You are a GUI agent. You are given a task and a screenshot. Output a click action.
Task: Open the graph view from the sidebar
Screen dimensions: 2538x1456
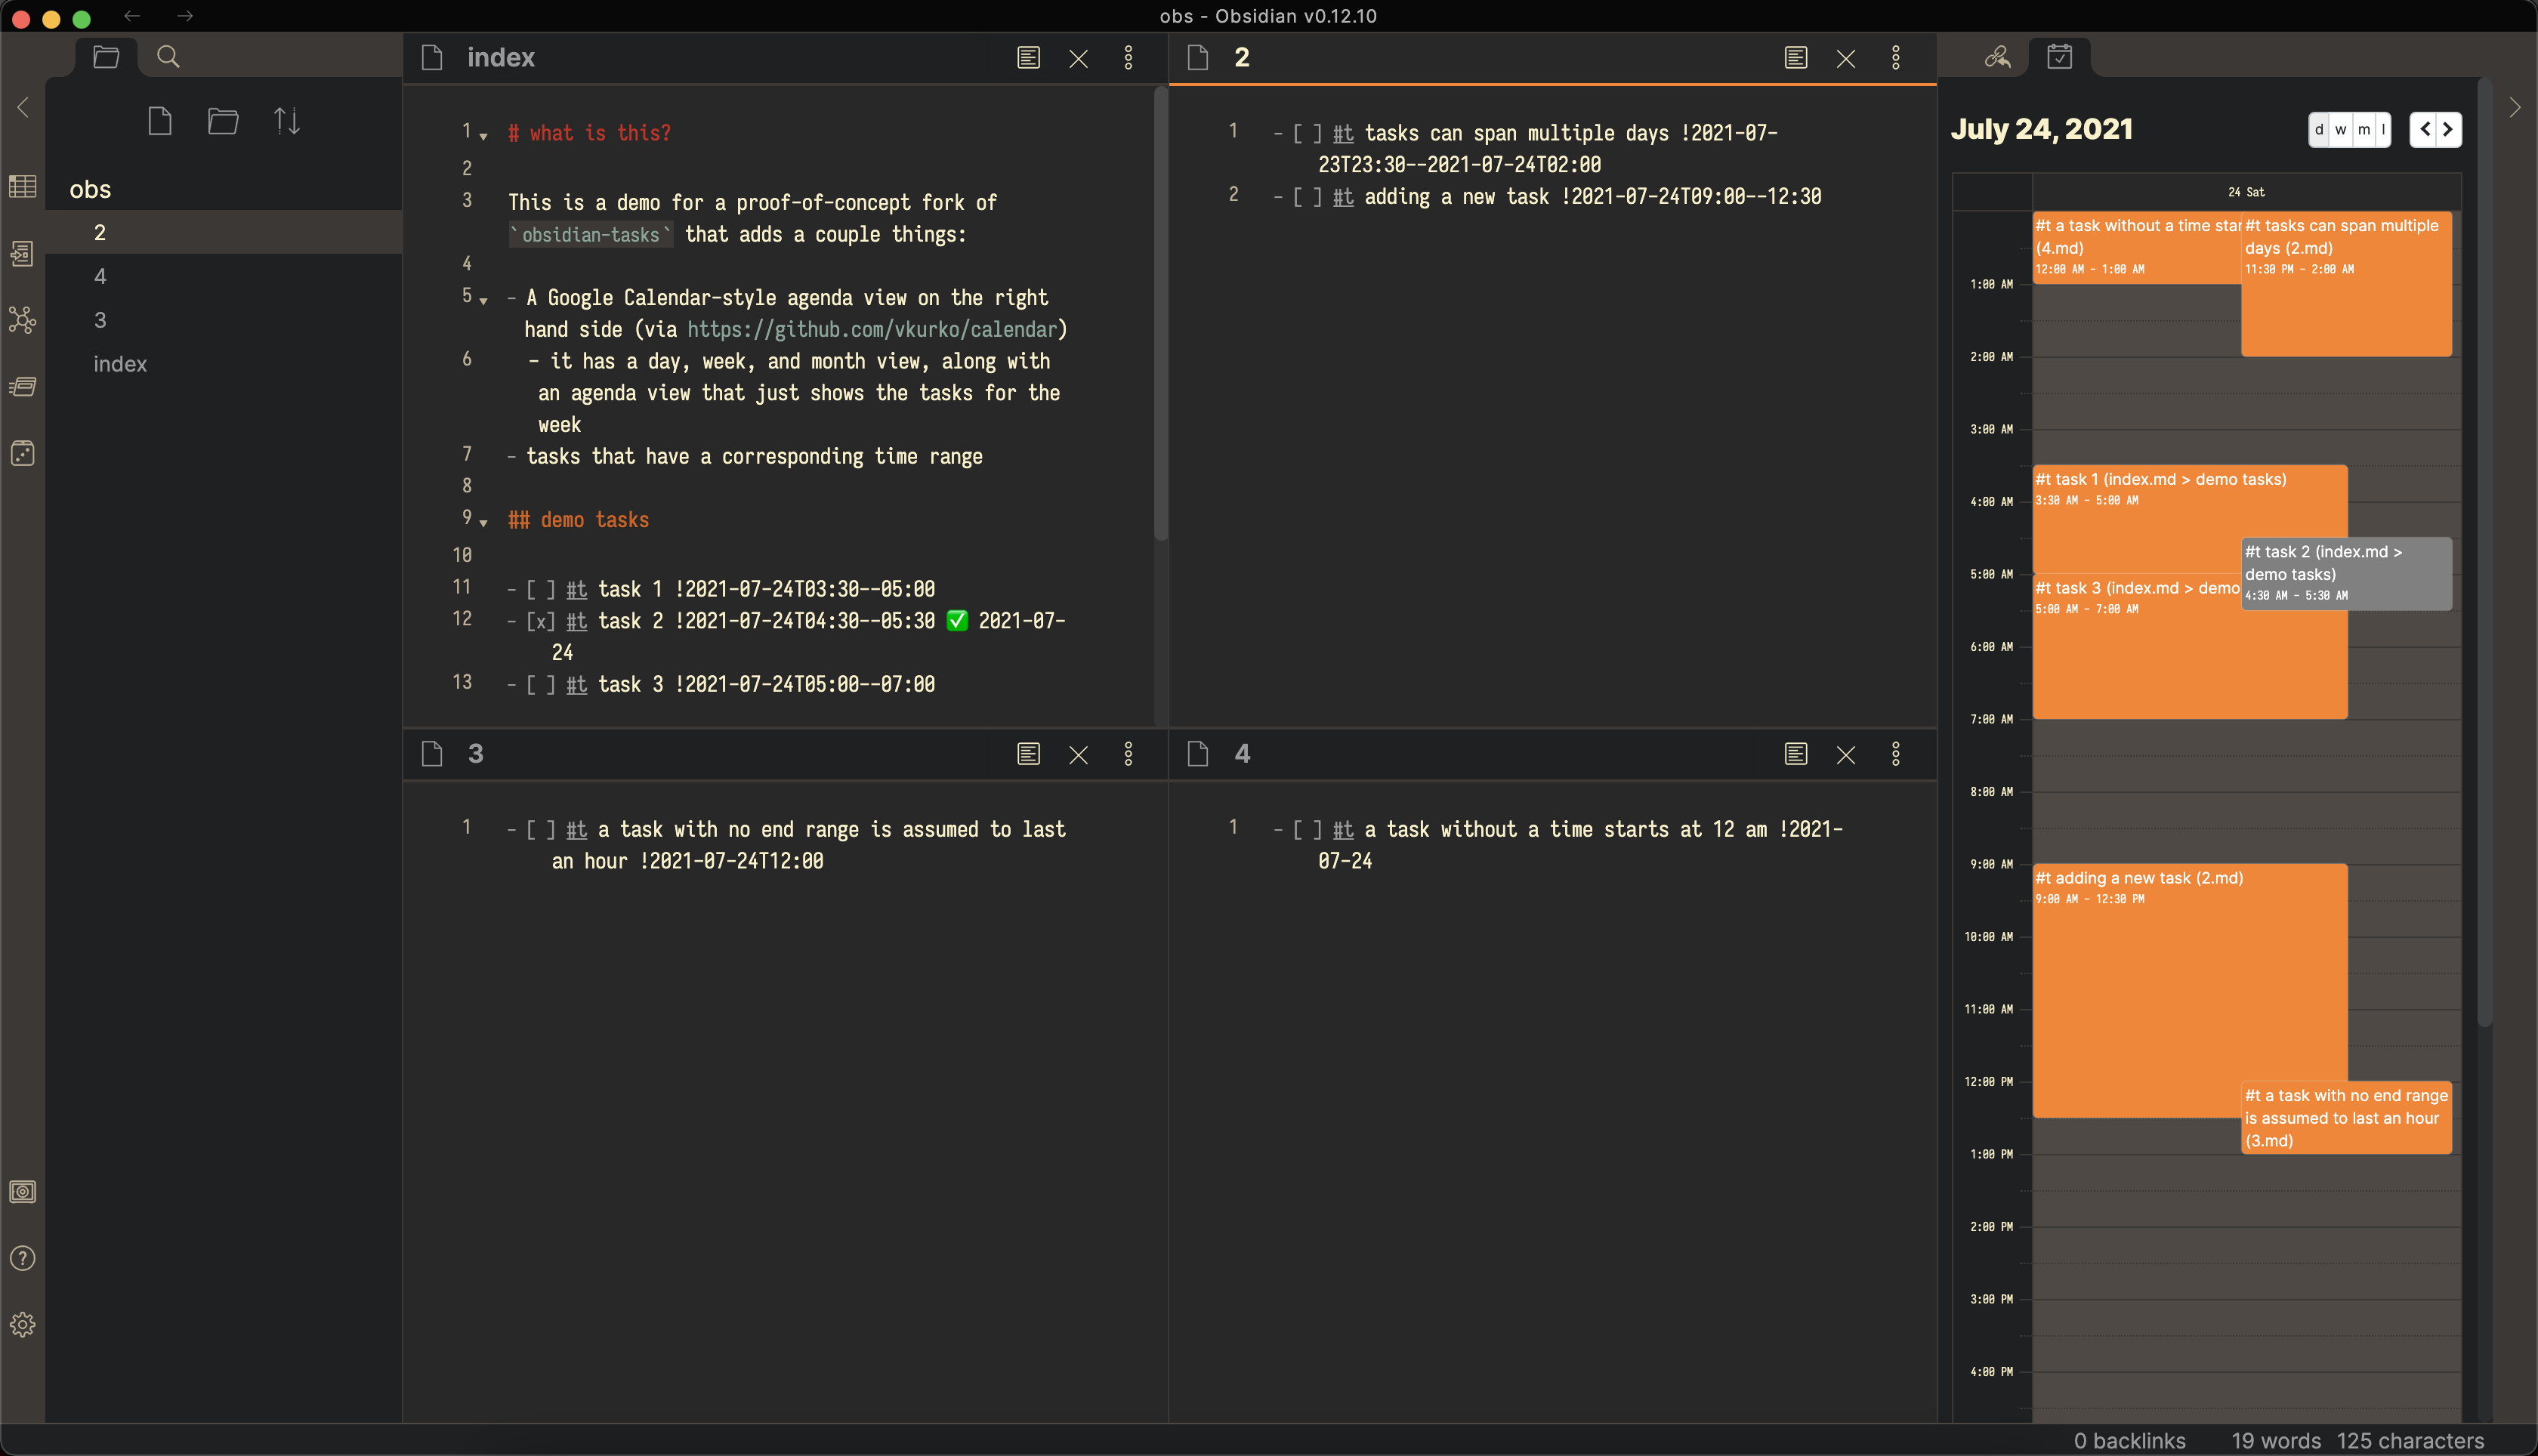22,320
